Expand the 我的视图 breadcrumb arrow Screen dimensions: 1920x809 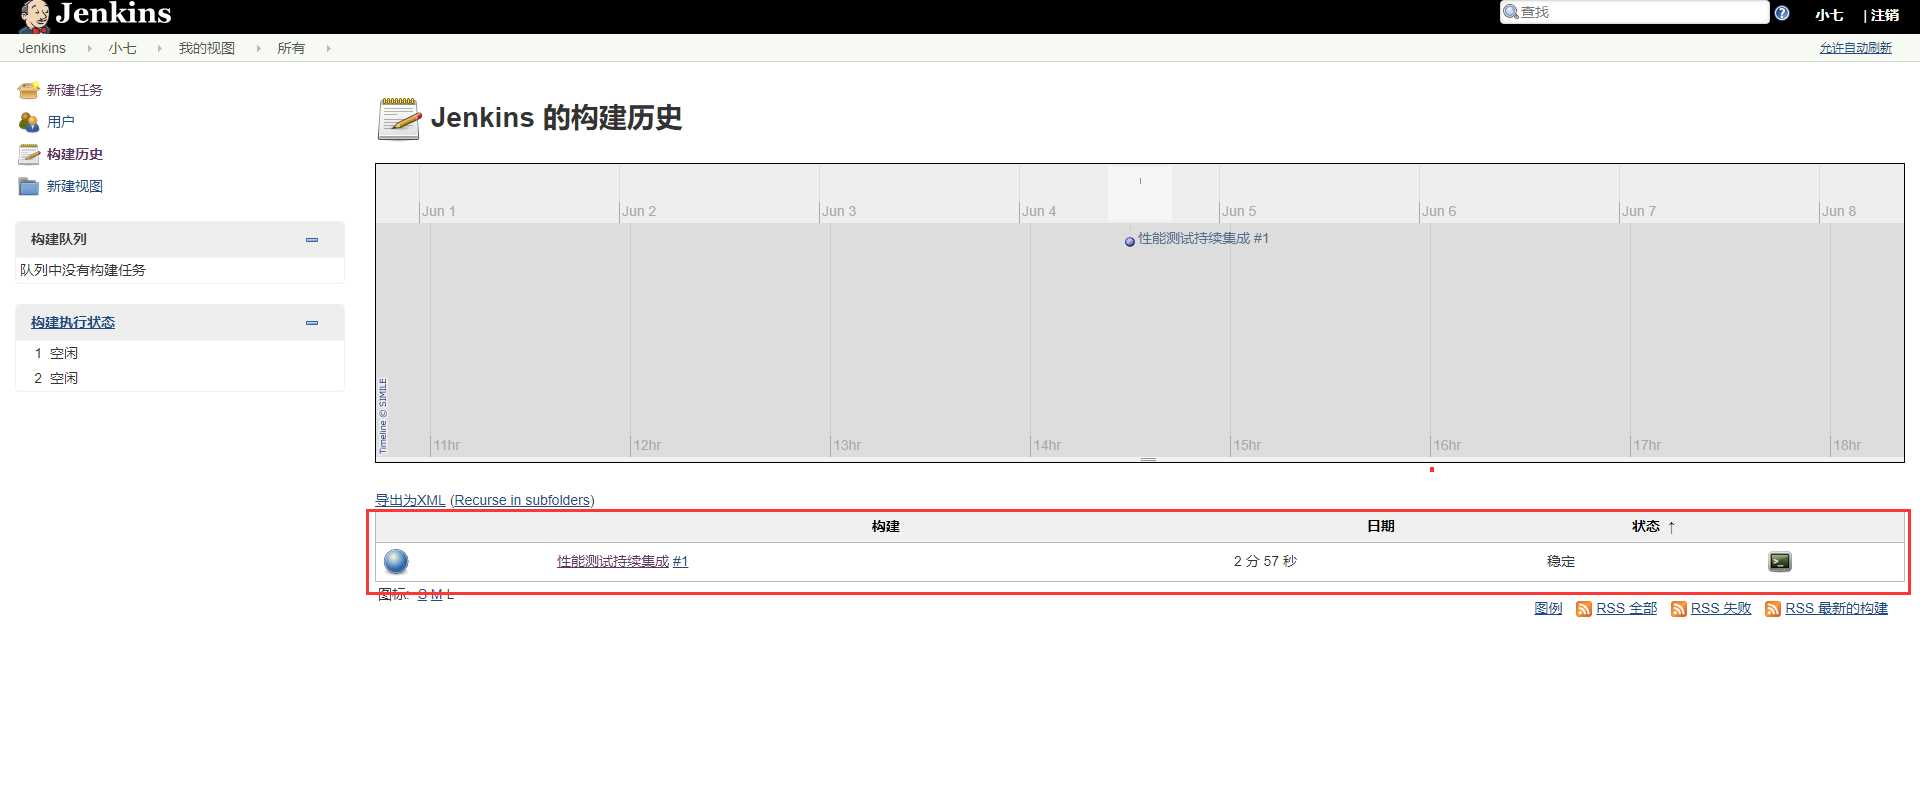pos(258,48)
